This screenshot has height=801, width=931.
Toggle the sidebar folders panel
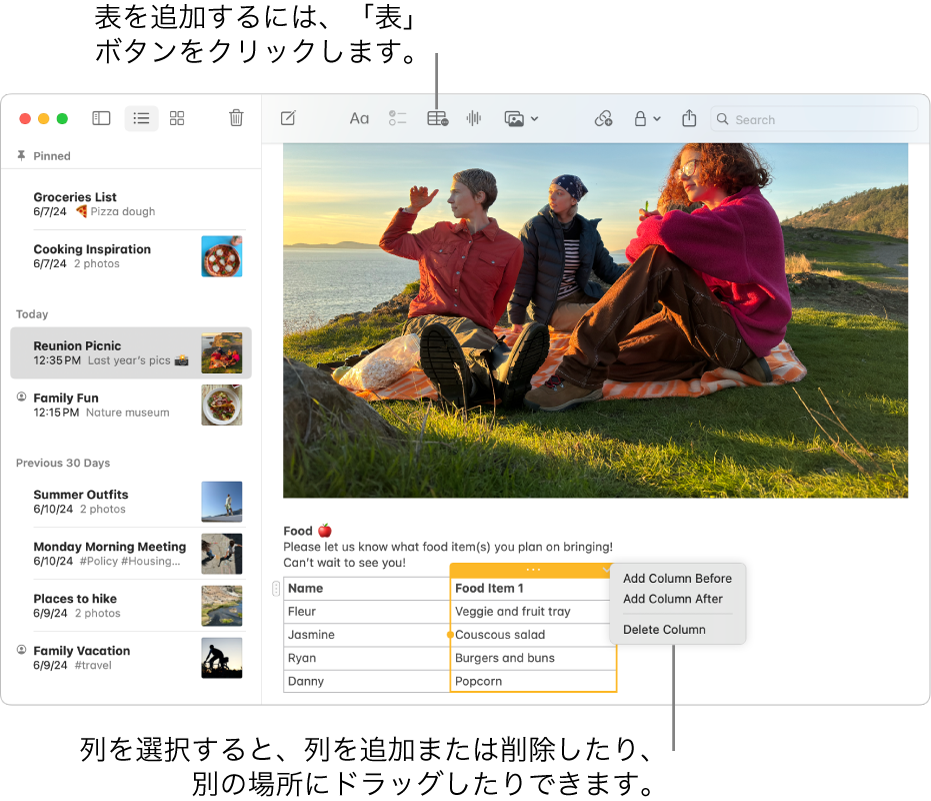tap(101, 118)
